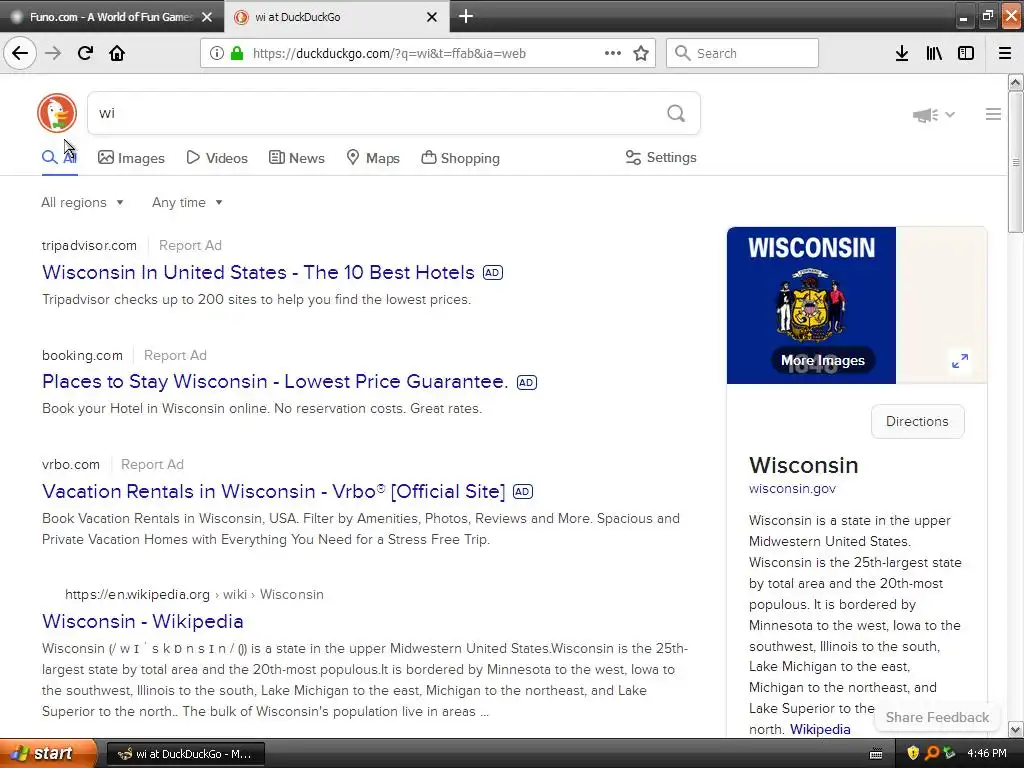Close the Funo.com tab
The height and width of the screenshot is (768, 1024).
(x=207, y=17)
